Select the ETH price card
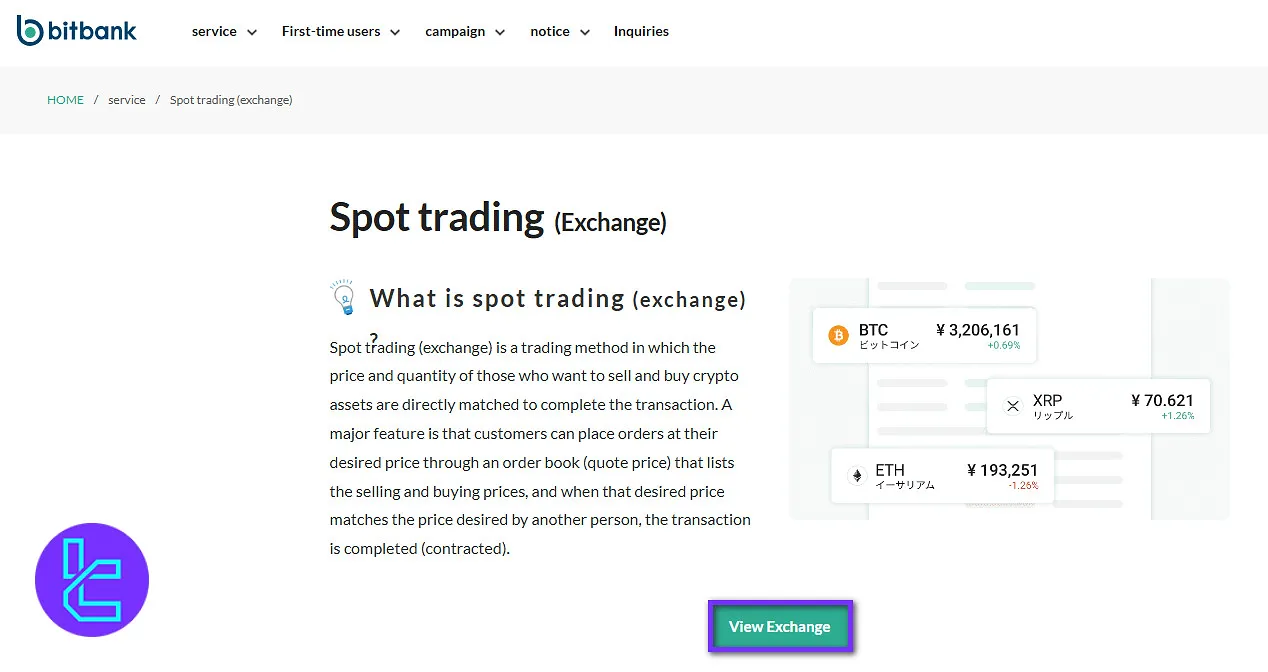 942,476
